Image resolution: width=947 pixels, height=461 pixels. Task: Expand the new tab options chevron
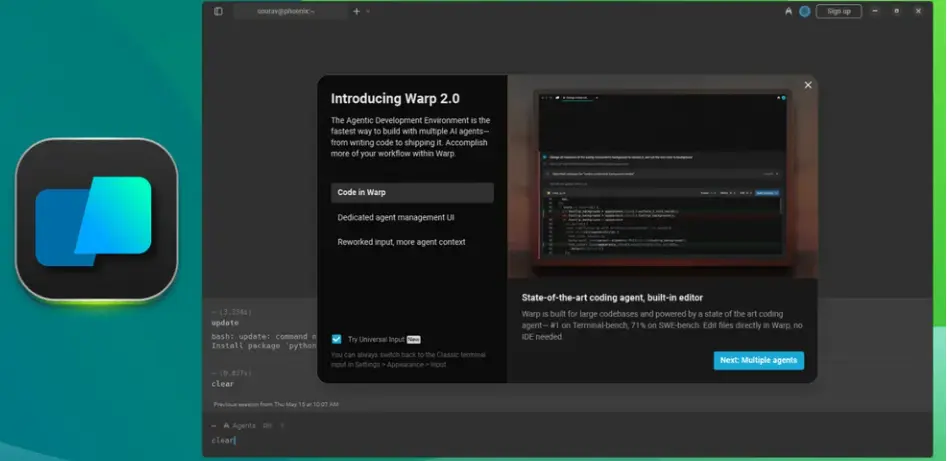point(368,11)
